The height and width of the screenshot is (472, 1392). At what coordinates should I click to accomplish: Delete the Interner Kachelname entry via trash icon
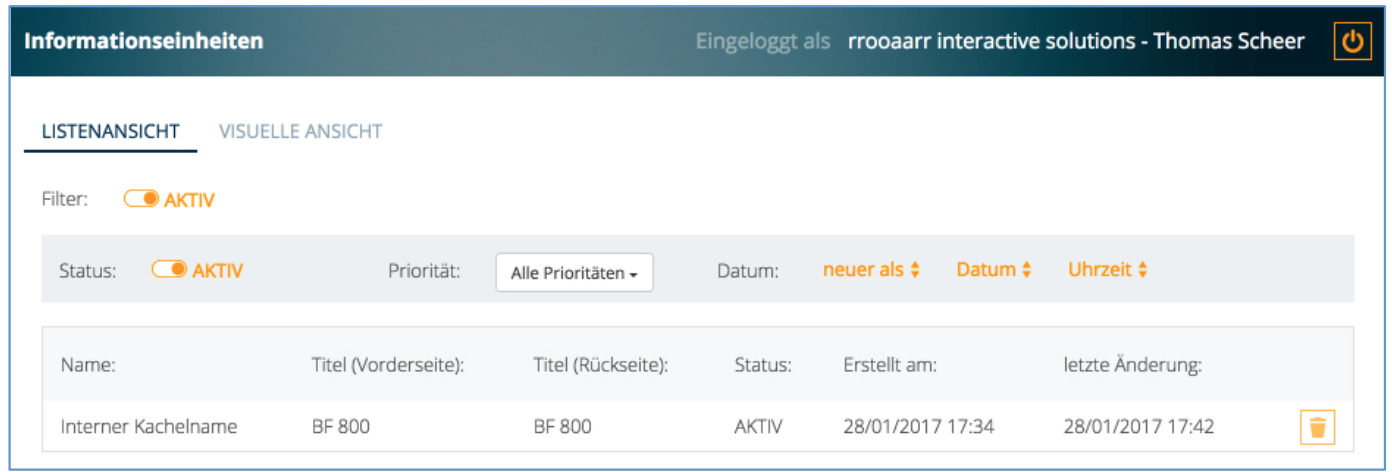[1318, 427]
